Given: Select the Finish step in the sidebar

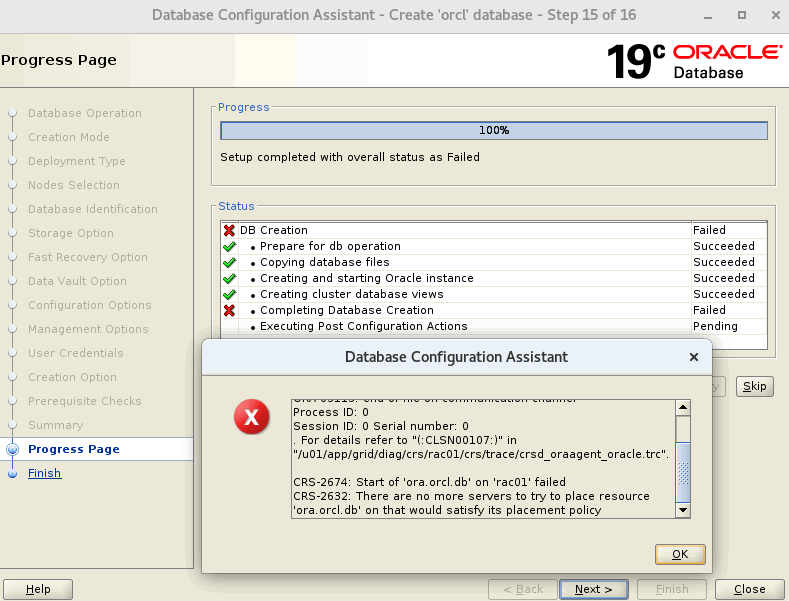Looking at the screenshot, I should coord(44,473).
